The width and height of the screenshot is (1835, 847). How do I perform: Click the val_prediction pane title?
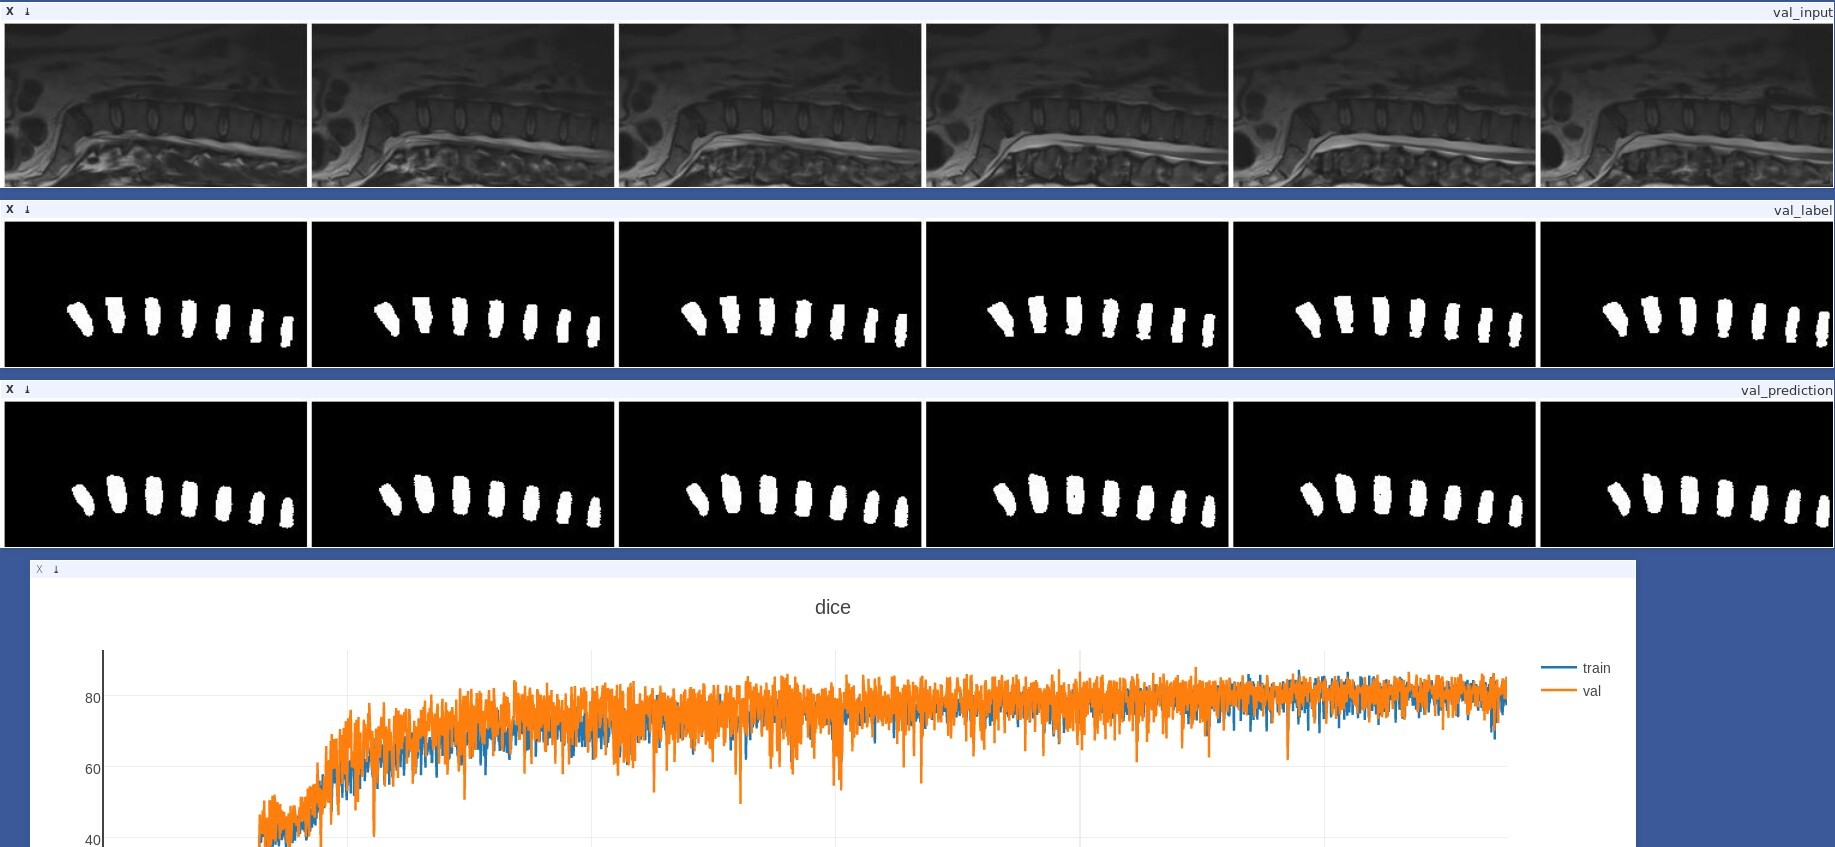[1786, 390]
